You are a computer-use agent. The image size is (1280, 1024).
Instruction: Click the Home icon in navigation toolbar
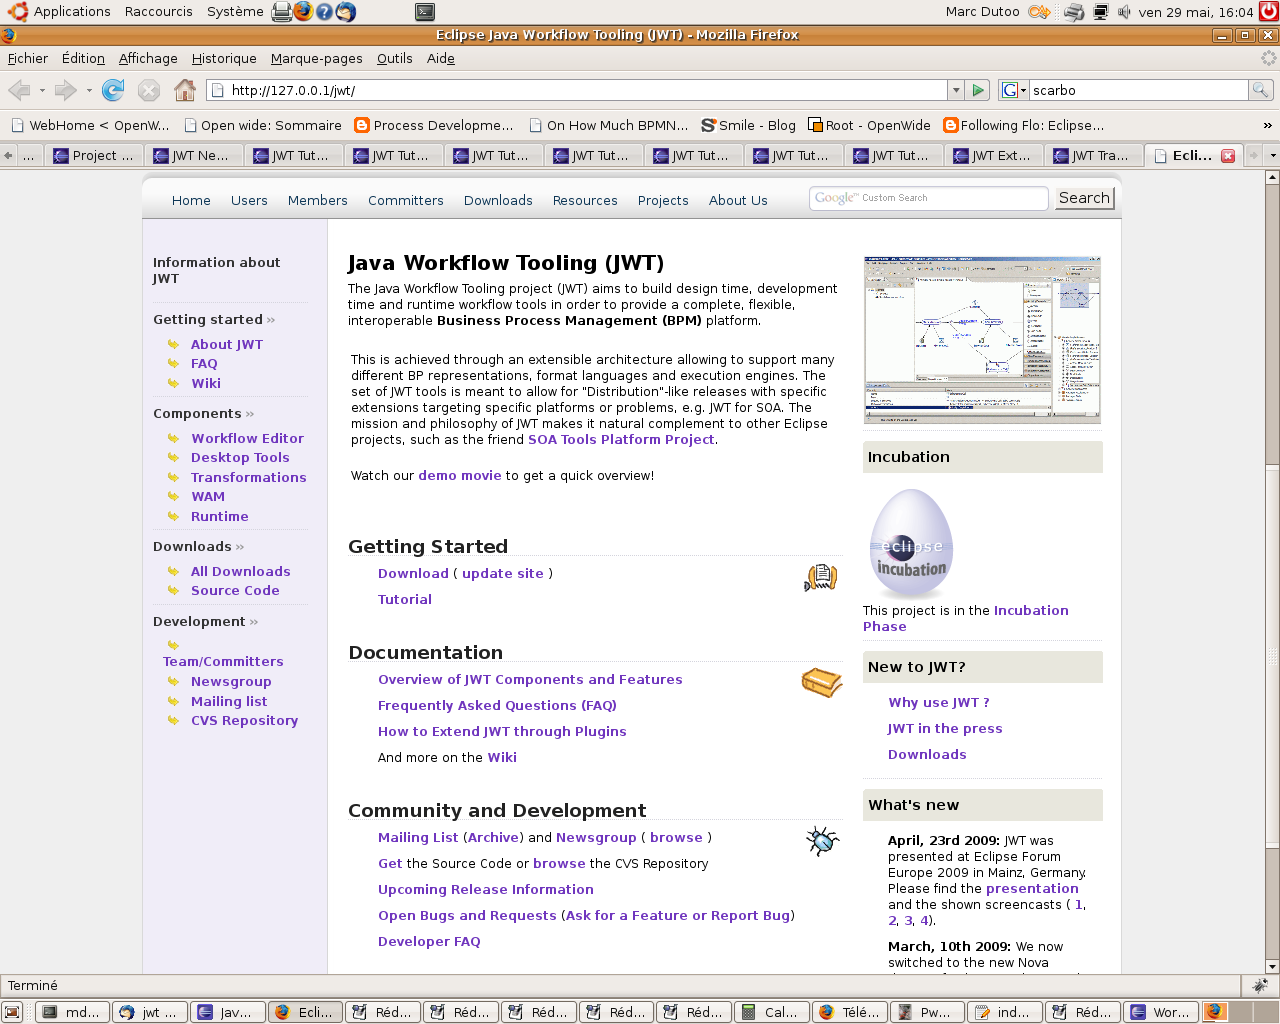click(x=184, y=91)
